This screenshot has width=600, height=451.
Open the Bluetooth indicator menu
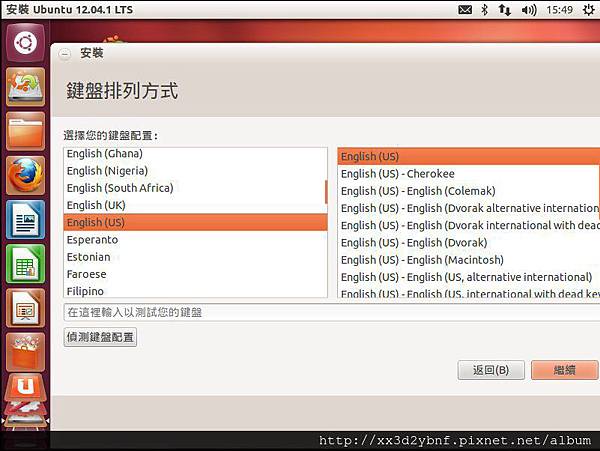pyautogui.click(x=484, y=10)
